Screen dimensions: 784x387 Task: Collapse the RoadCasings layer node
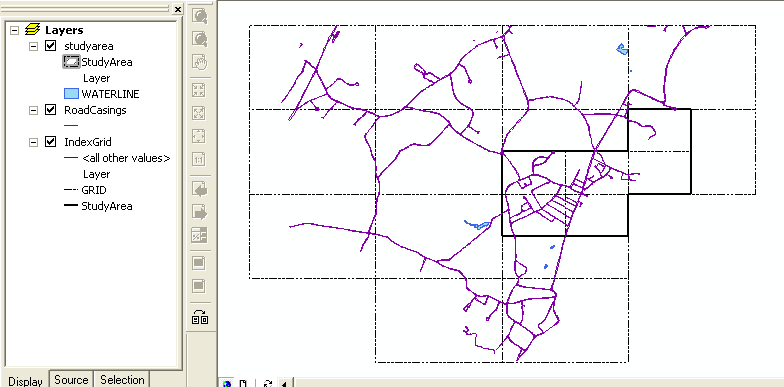33,110
